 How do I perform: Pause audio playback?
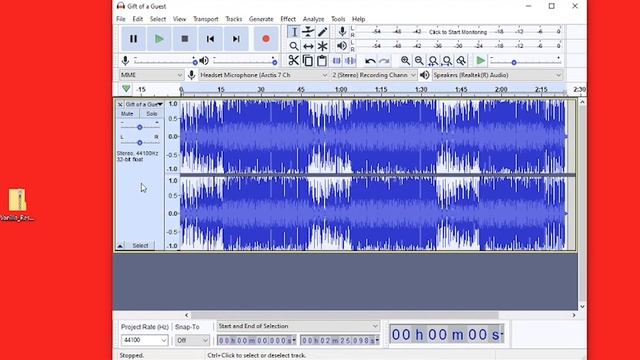tap(133, 39)
